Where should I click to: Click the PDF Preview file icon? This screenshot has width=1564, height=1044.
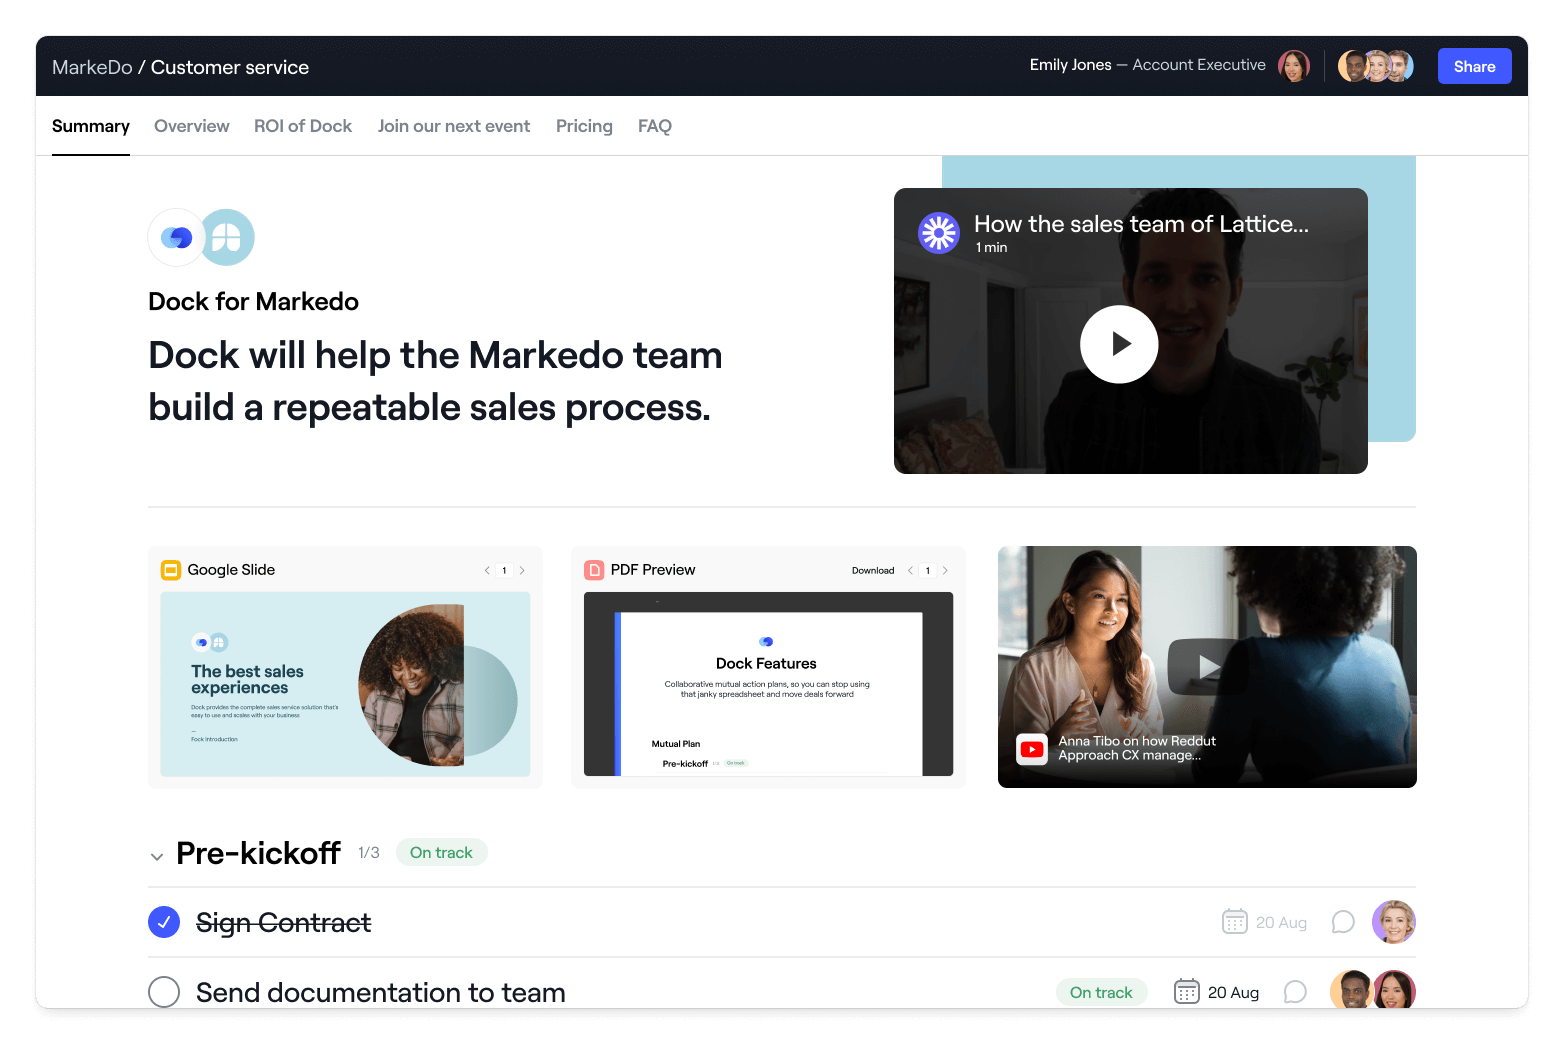tap(594, 570)
